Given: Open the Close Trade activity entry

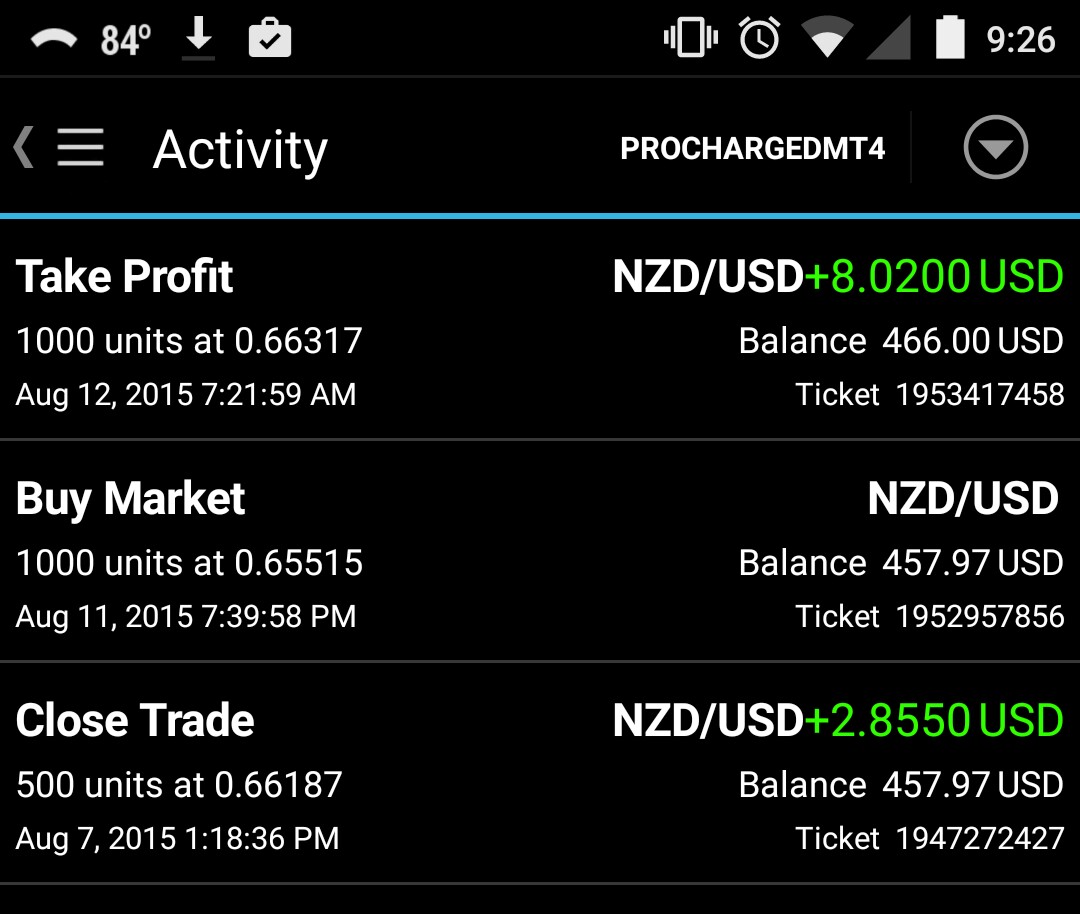Looking at the screenshot, I should [x=136, y=720].
